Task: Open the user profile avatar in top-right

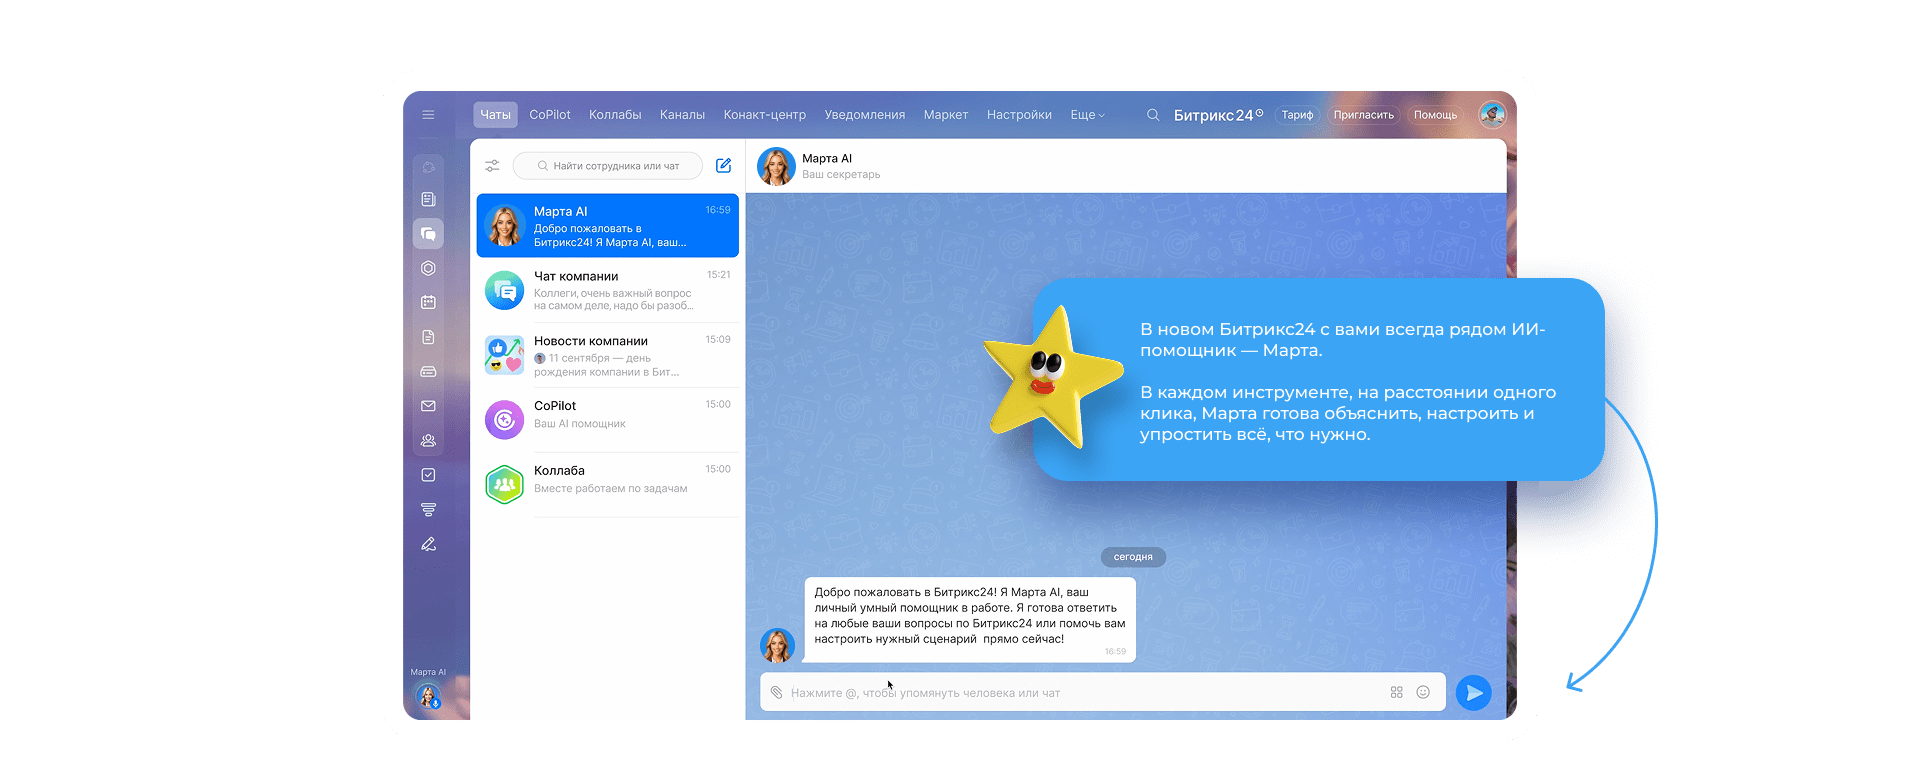Action: coord(1492,115)
